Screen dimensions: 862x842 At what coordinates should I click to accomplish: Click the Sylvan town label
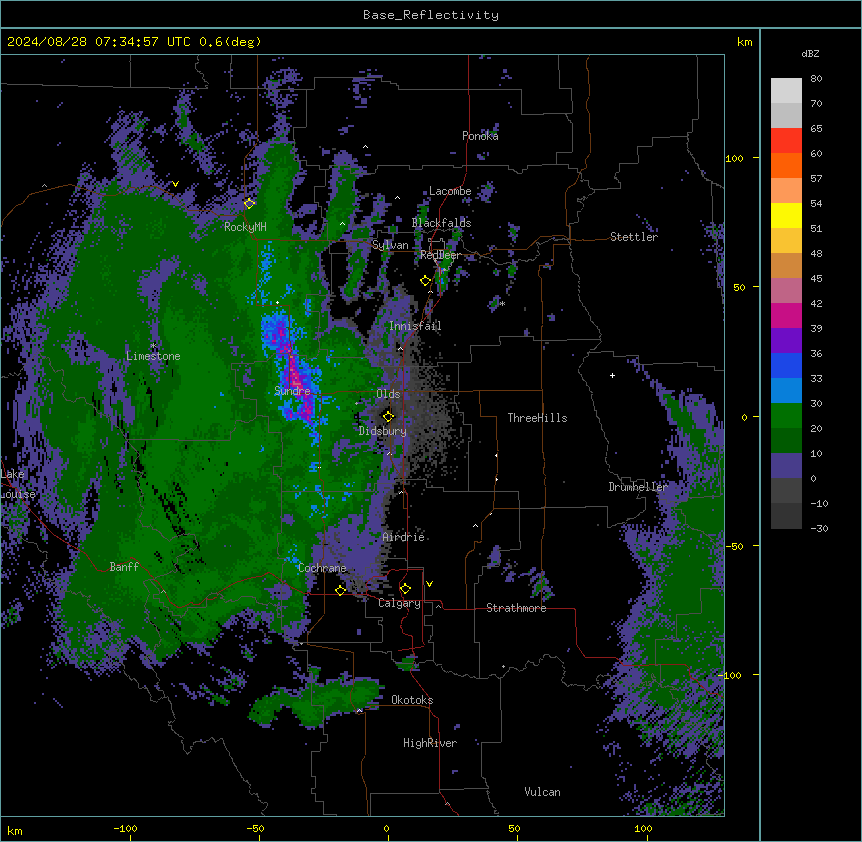pyautogui.click(x=390, y=245)
